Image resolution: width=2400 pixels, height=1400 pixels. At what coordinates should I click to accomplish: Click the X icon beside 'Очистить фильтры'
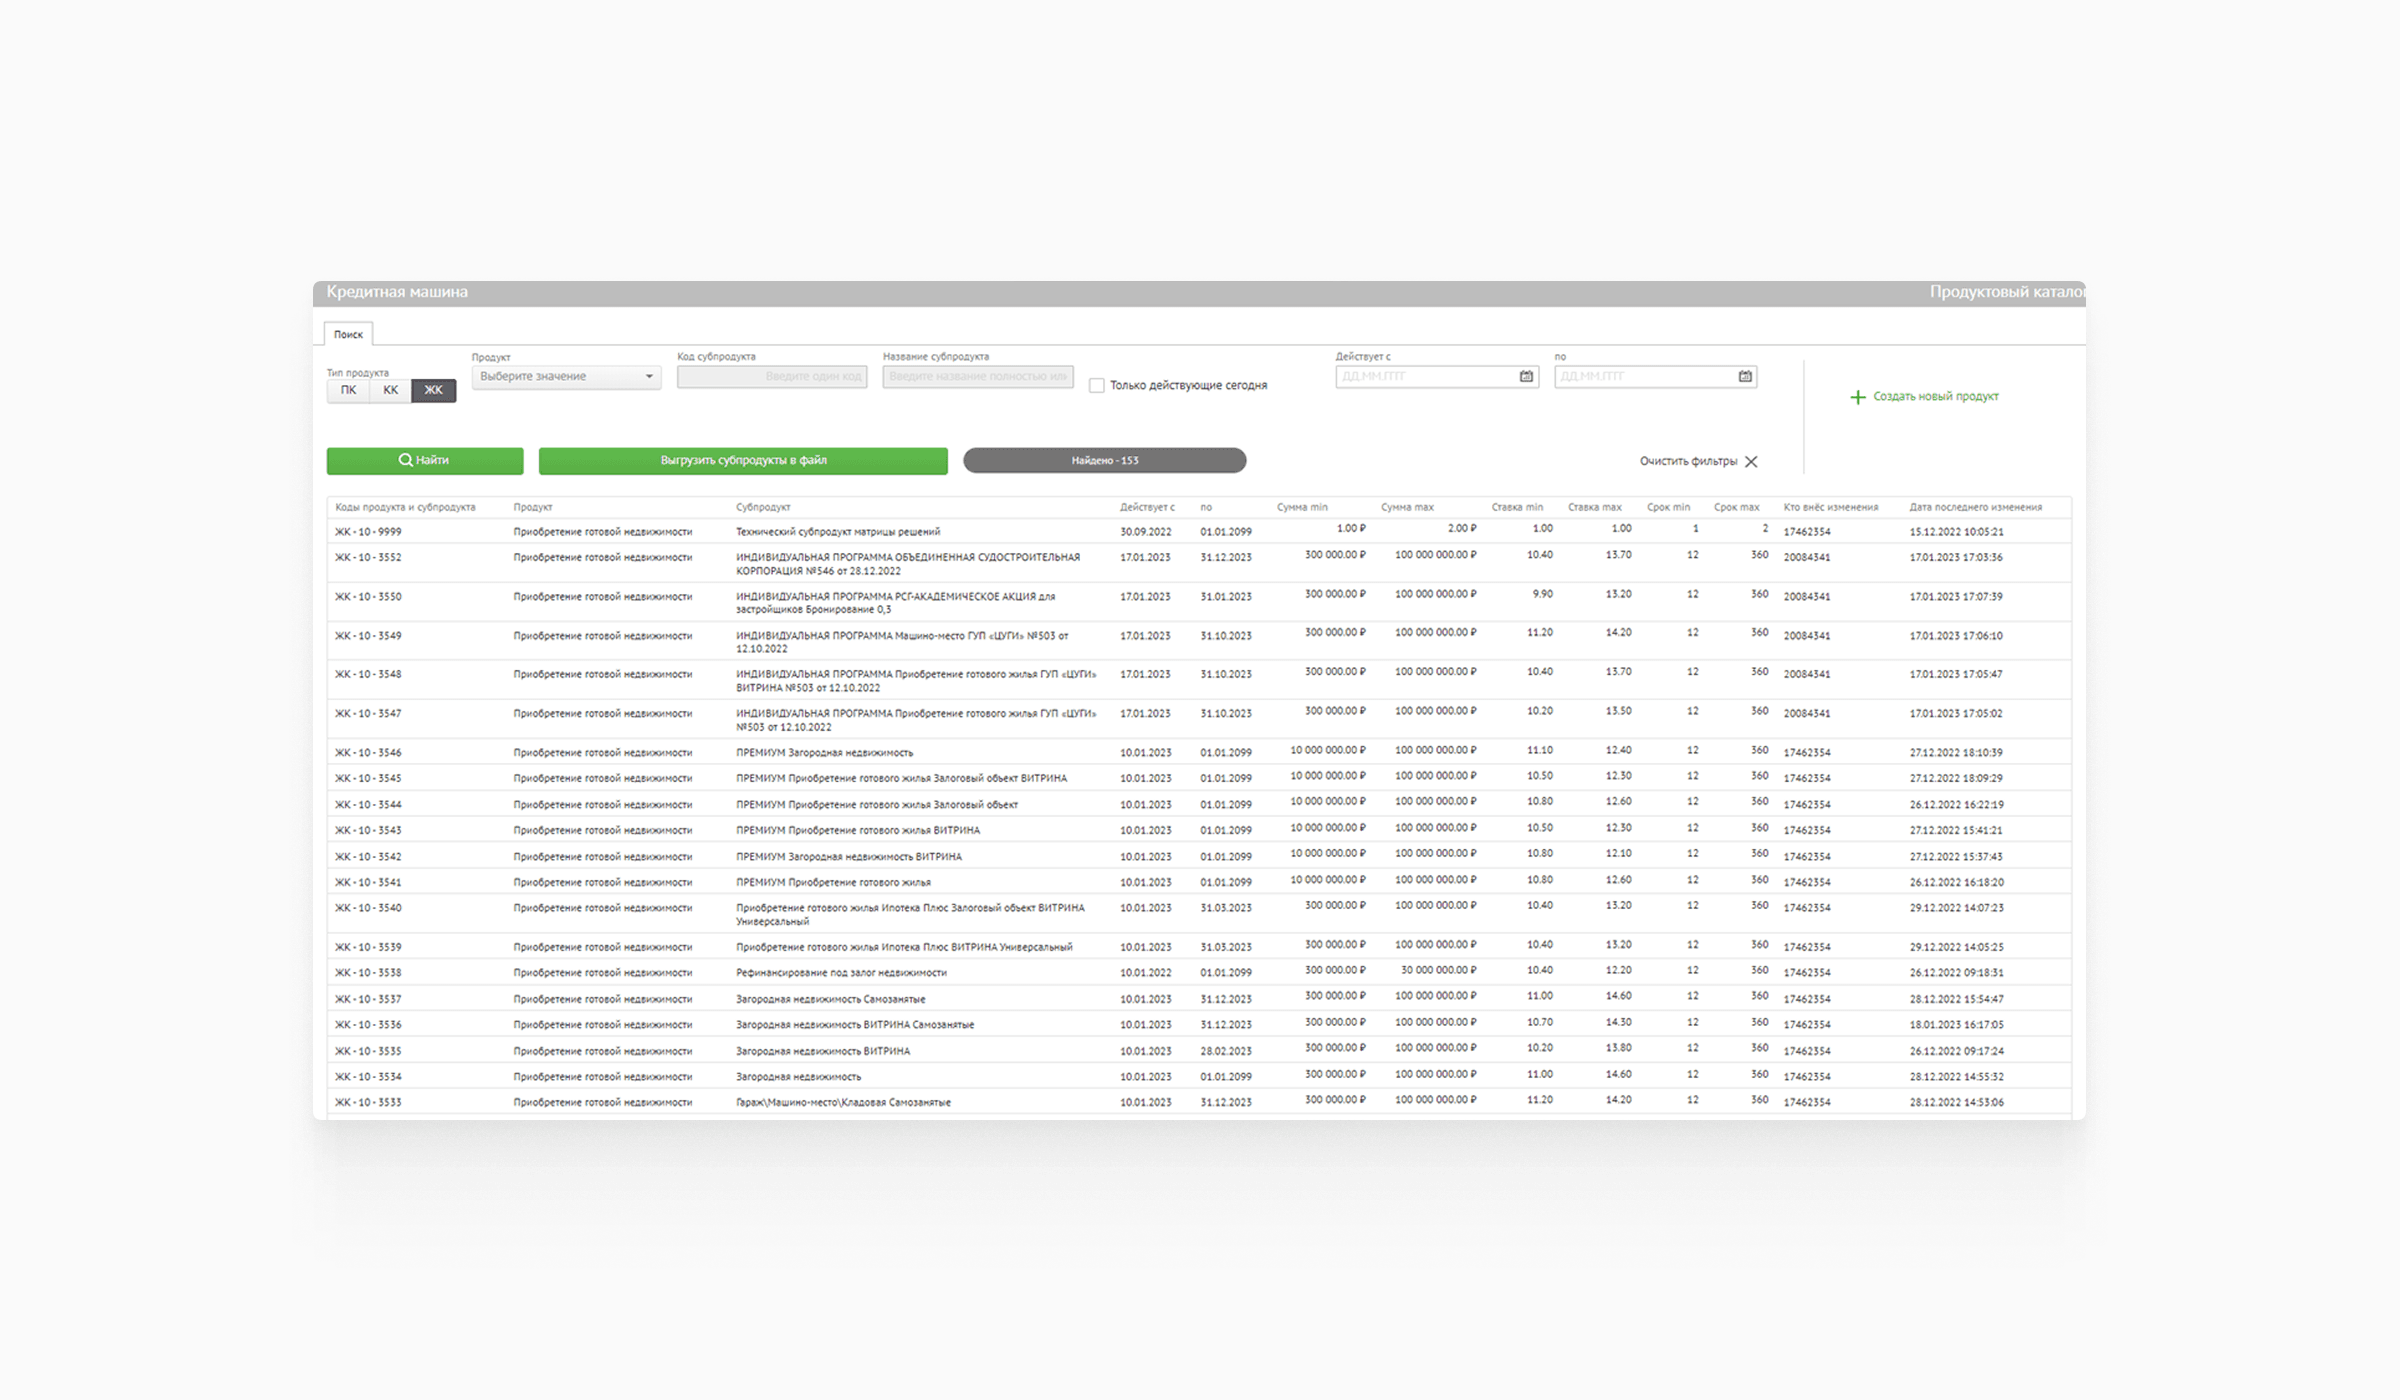click(1751, 461)
